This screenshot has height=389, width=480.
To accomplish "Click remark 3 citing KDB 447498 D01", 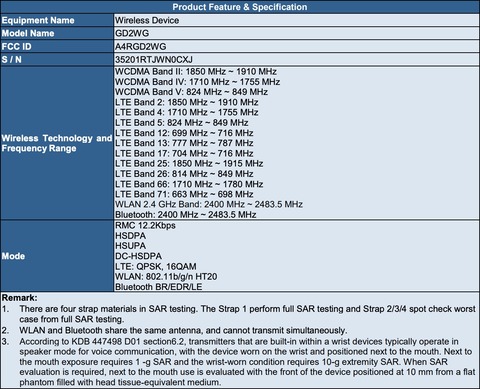I will (239, 362).
